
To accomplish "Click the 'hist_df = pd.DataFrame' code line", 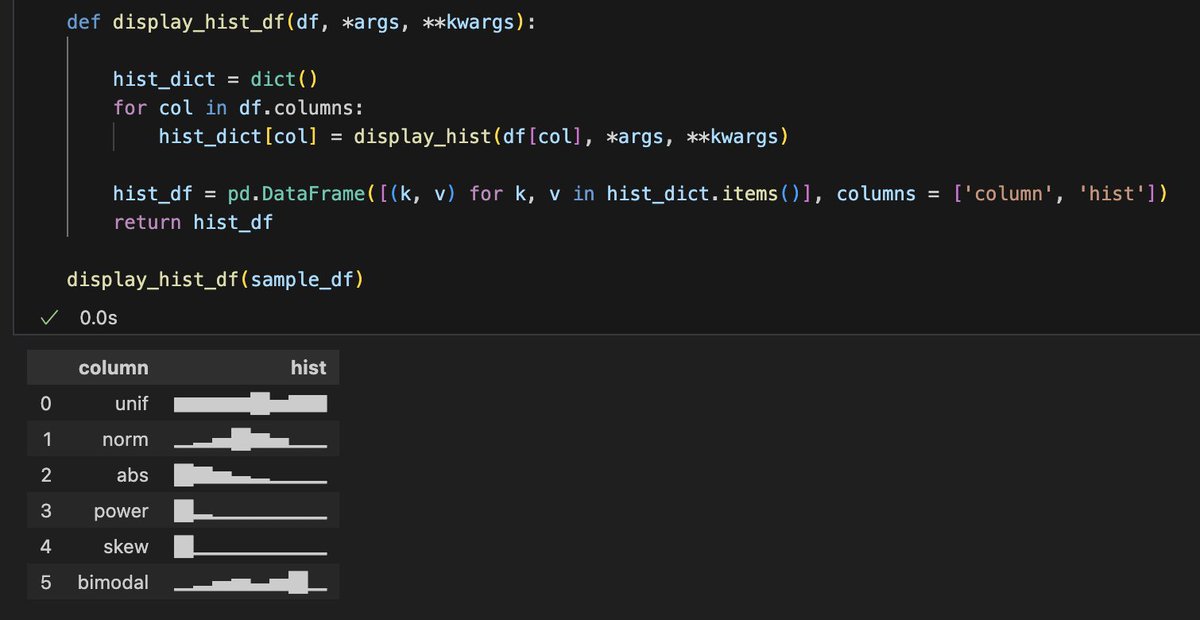I will pos(640,193).
